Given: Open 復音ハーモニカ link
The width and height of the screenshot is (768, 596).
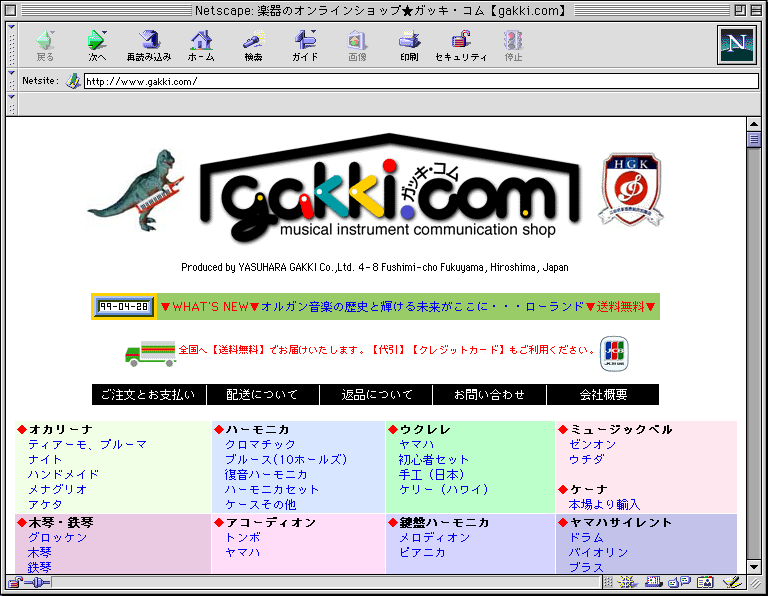Looking at the screenshot, I should pyautogui.click(x=266, y=475).
